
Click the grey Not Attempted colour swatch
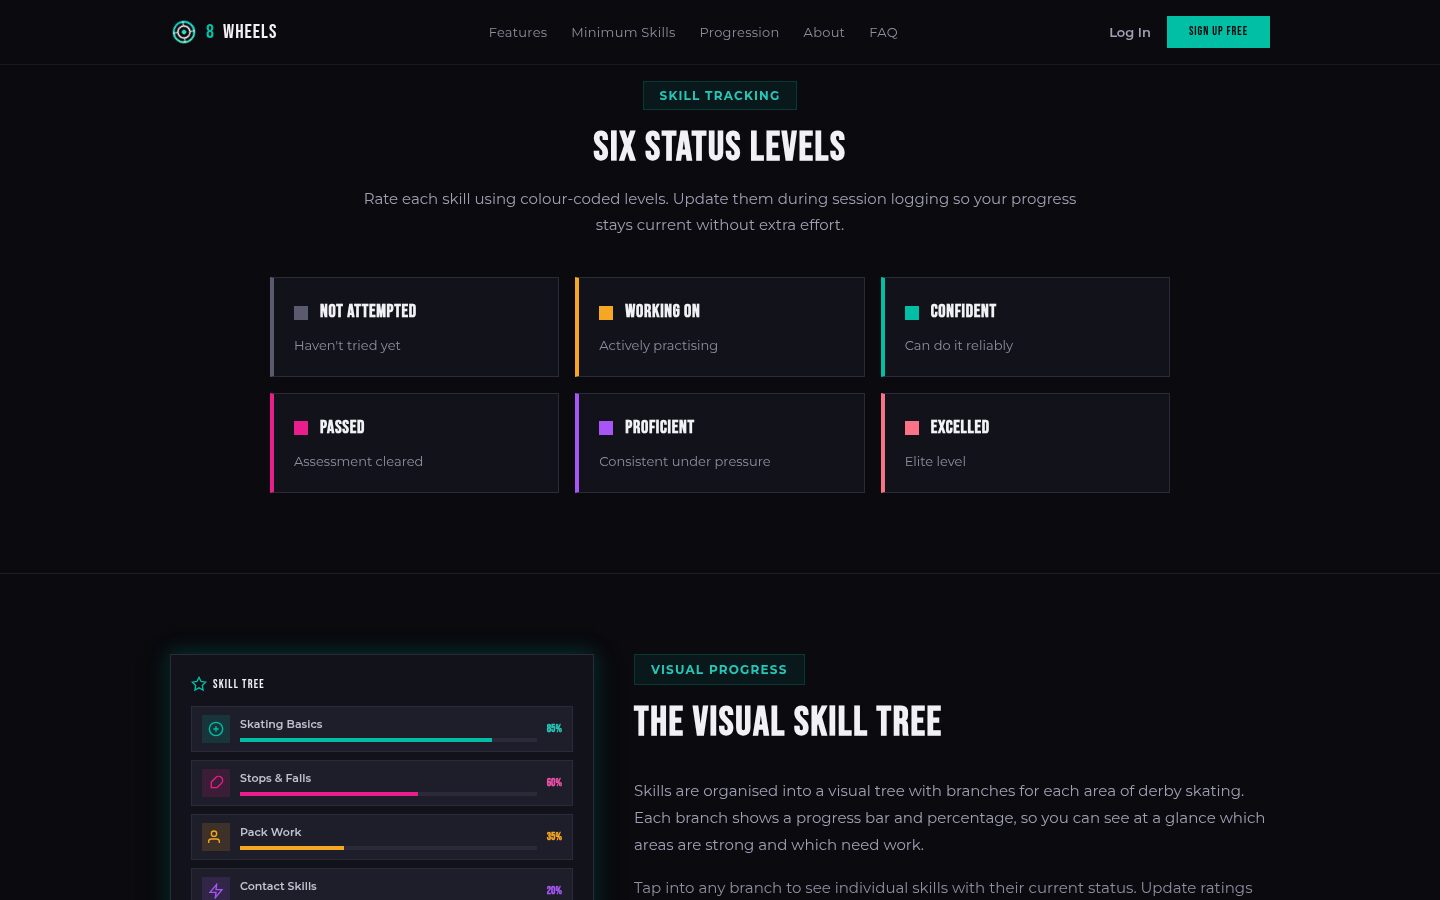tap(301, 313)
